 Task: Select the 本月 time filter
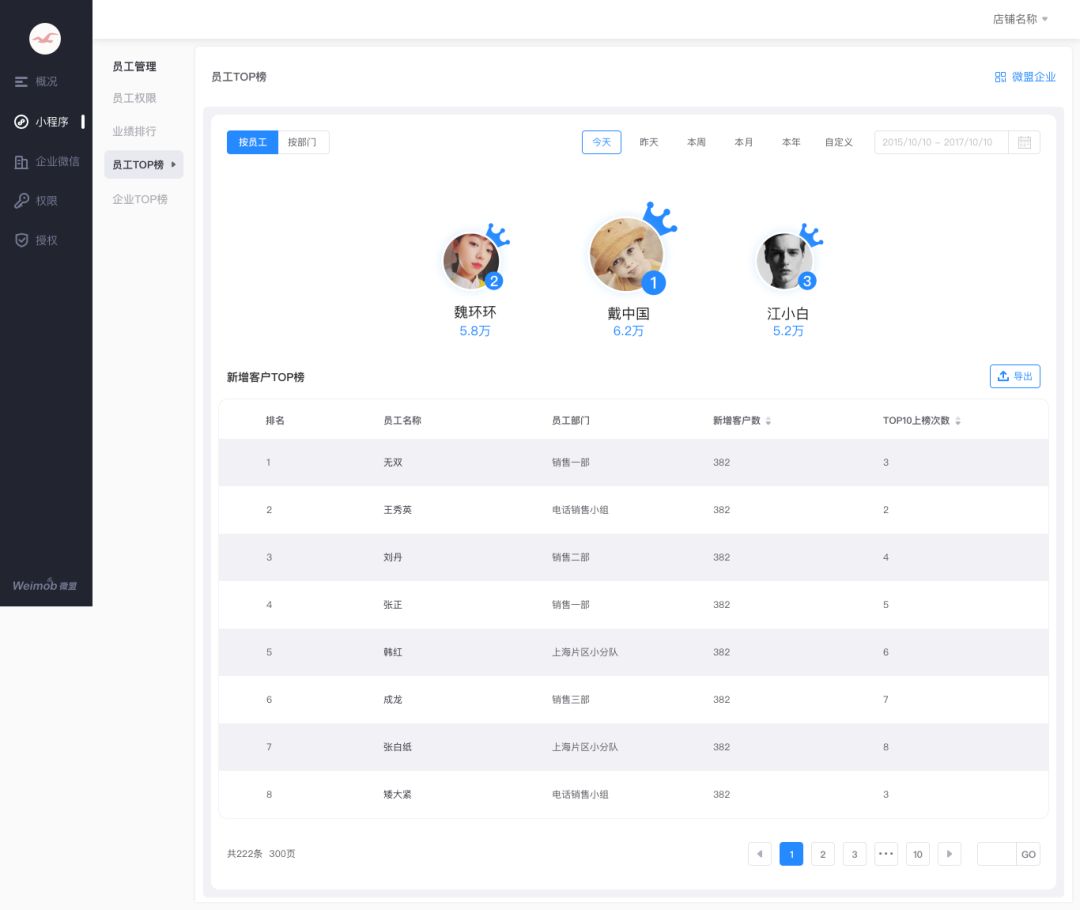coord(744,142)
